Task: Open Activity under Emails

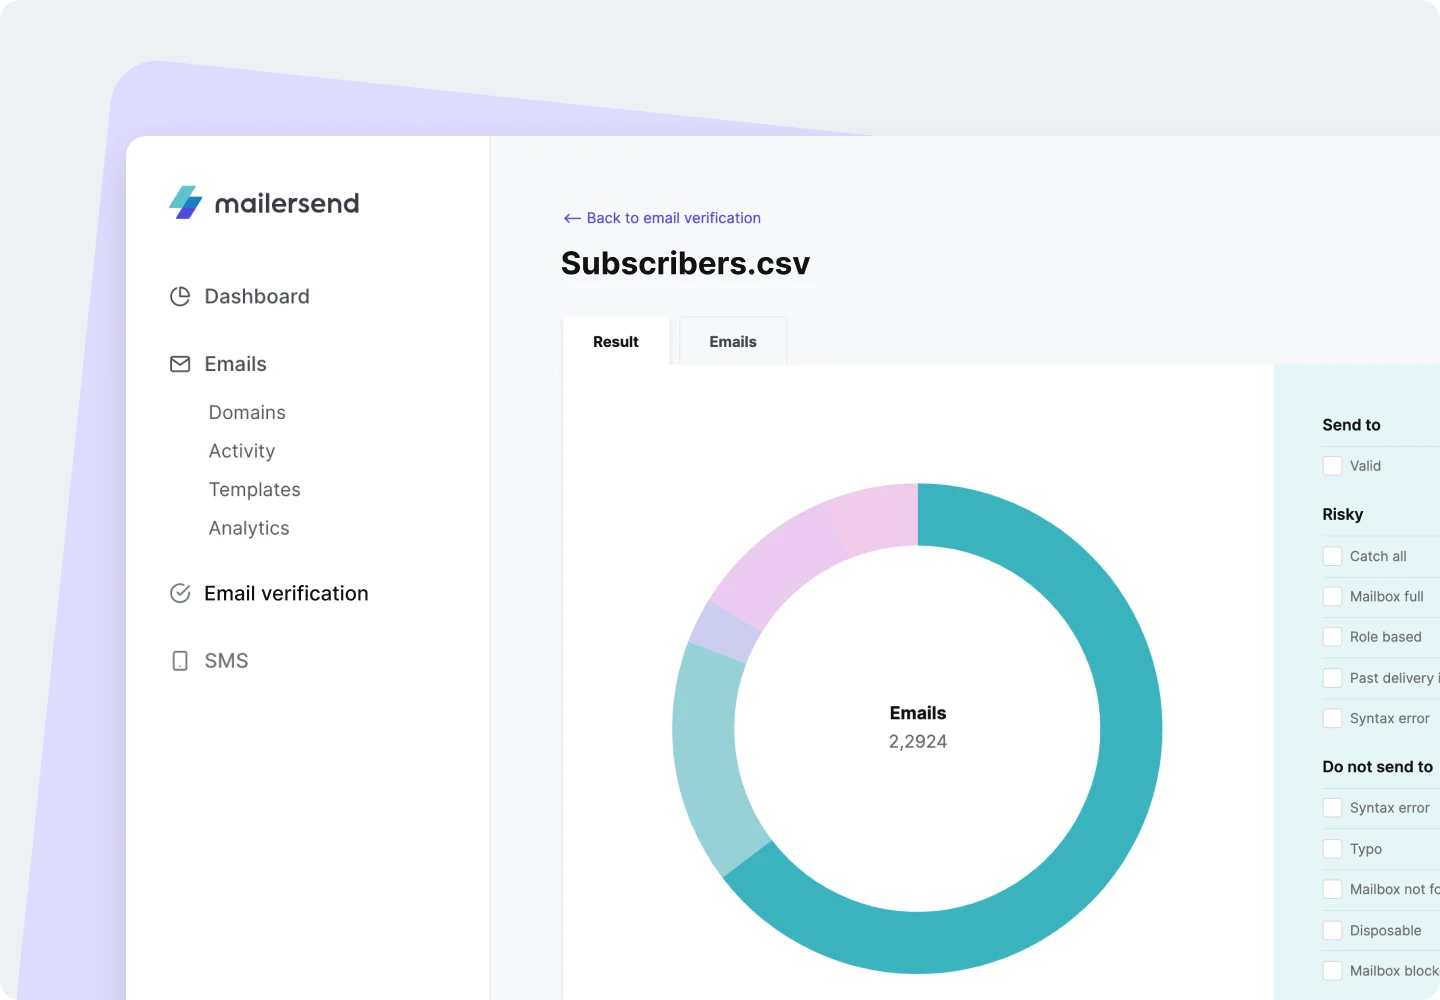Action: click(242, 451)
